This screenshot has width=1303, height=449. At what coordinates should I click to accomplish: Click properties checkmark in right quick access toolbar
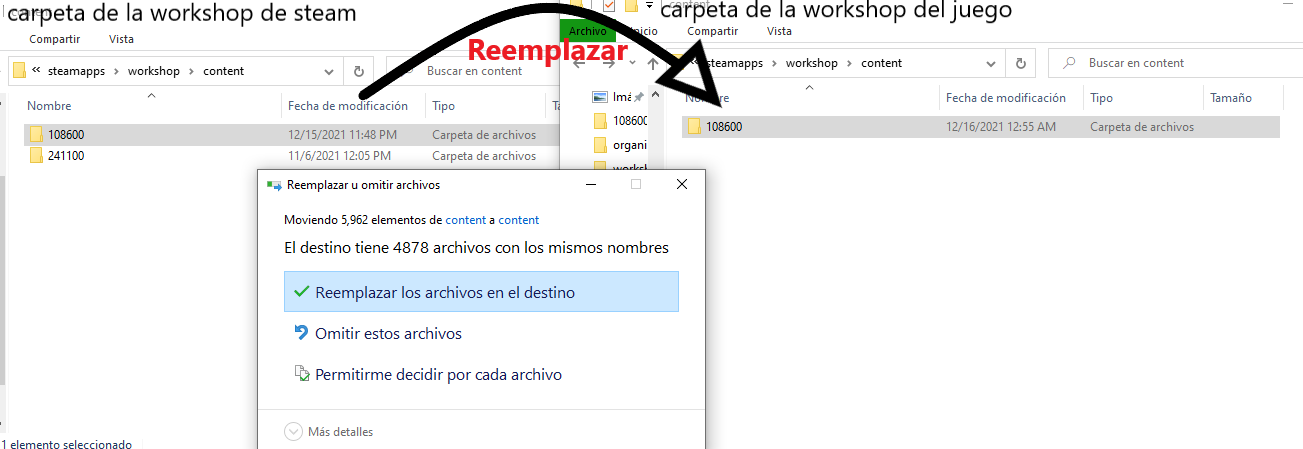pyautogui.click(x=609, y=6)
